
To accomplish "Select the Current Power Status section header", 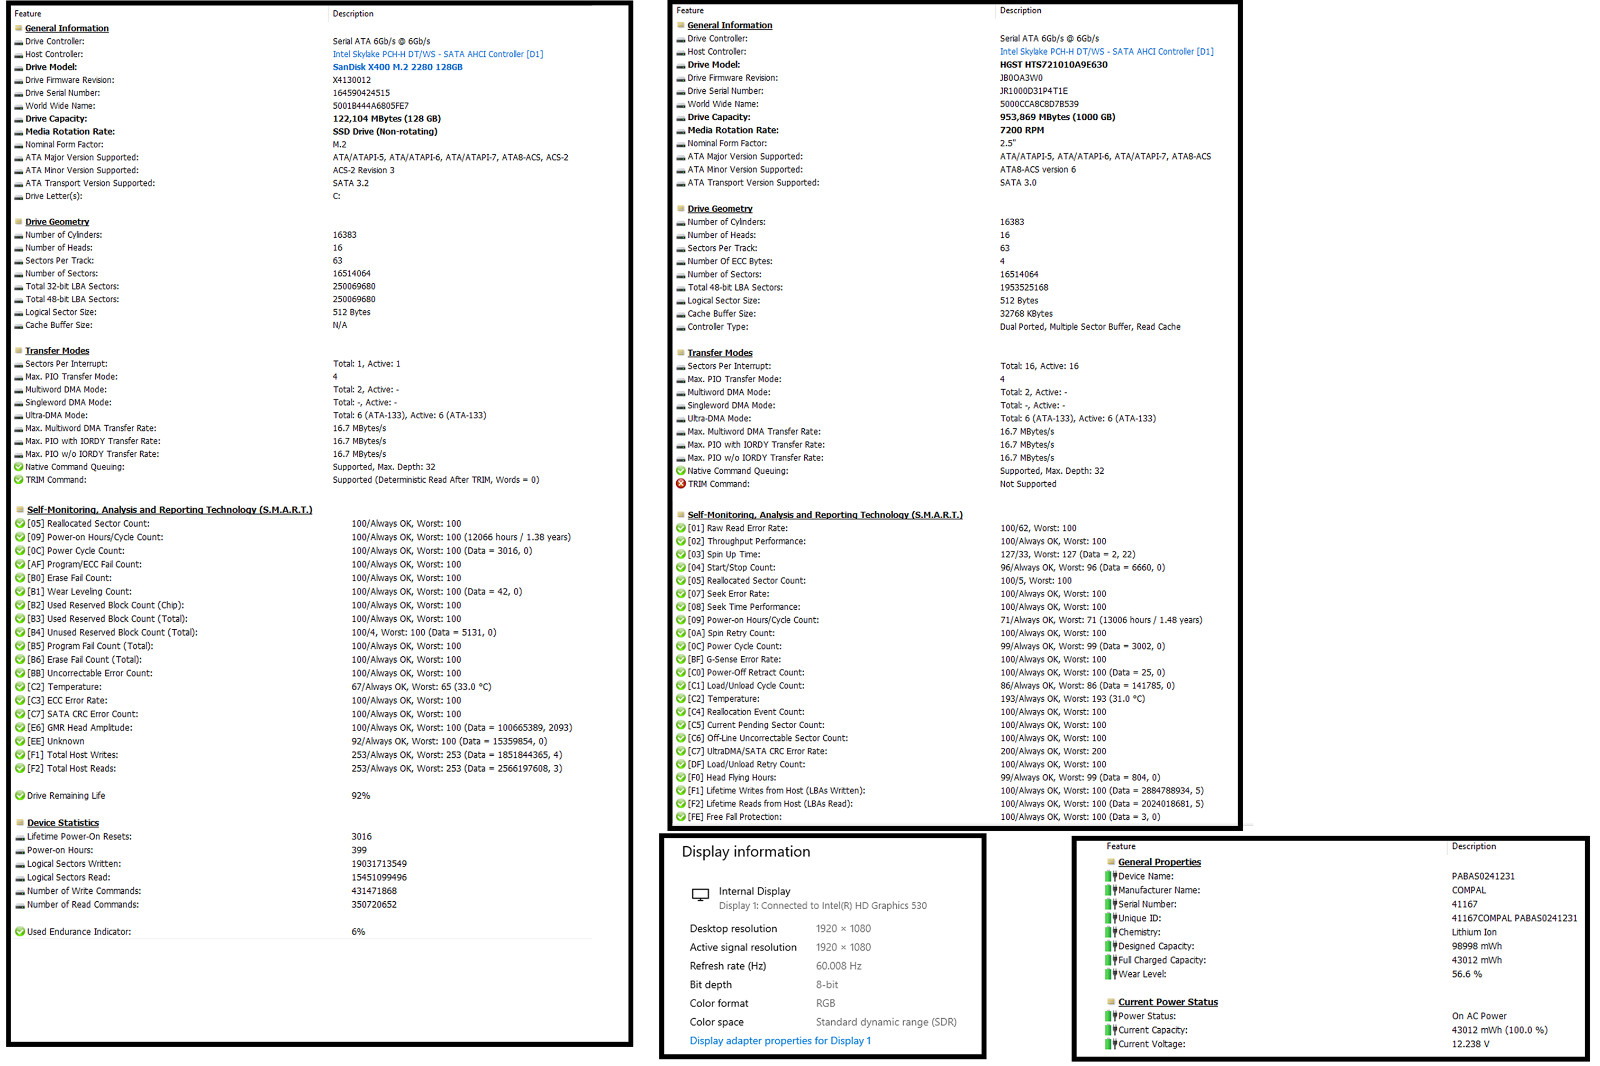I will [x=1168, y=1002].
